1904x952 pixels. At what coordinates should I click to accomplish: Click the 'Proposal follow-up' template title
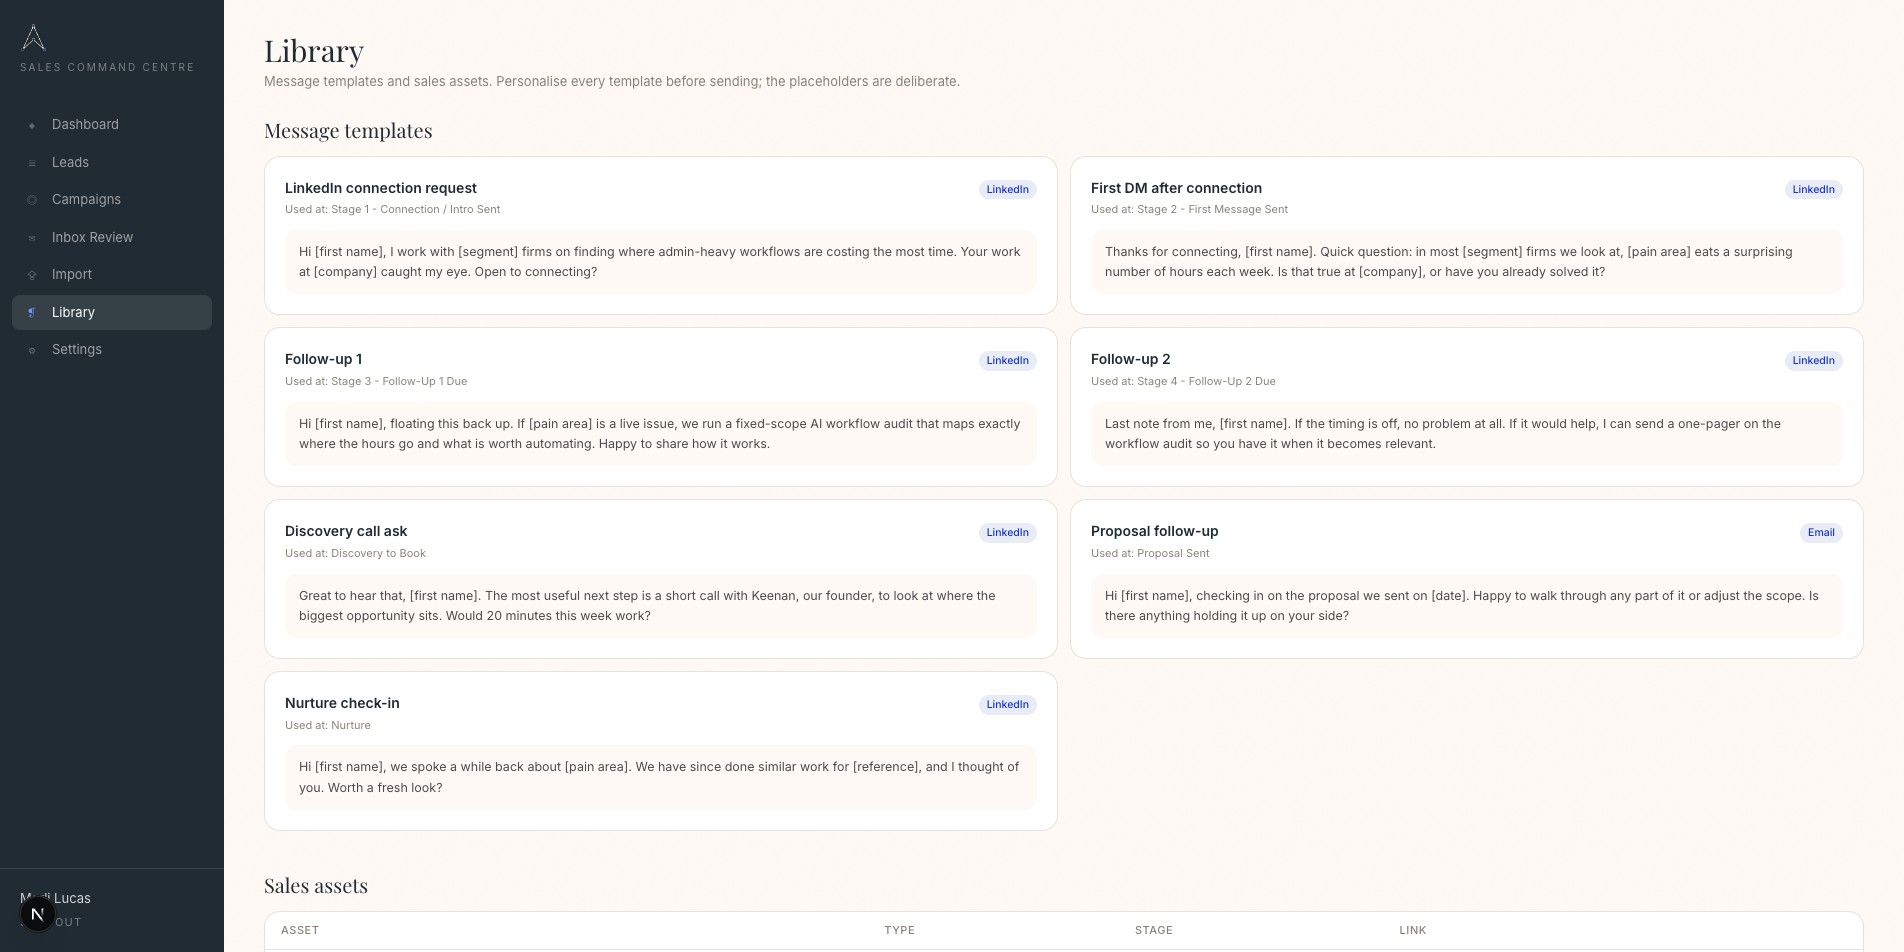point(1154,531)
